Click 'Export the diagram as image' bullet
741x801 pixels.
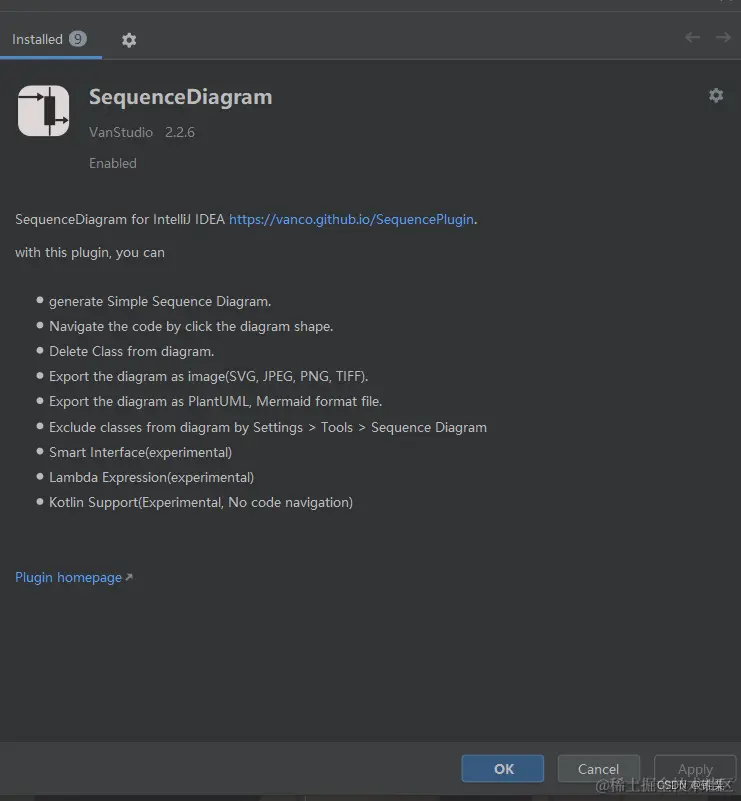coord(208,376)
